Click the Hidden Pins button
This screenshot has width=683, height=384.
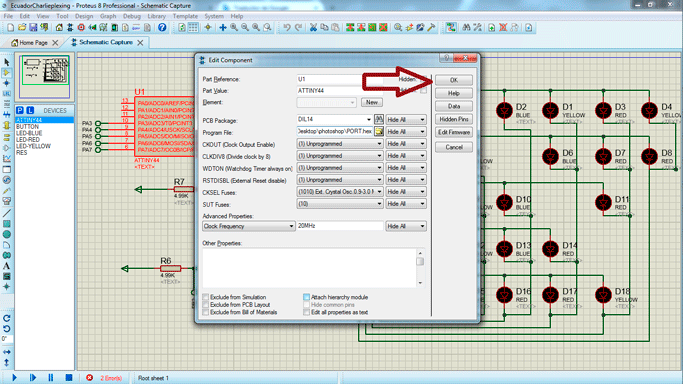click(453, 119)
